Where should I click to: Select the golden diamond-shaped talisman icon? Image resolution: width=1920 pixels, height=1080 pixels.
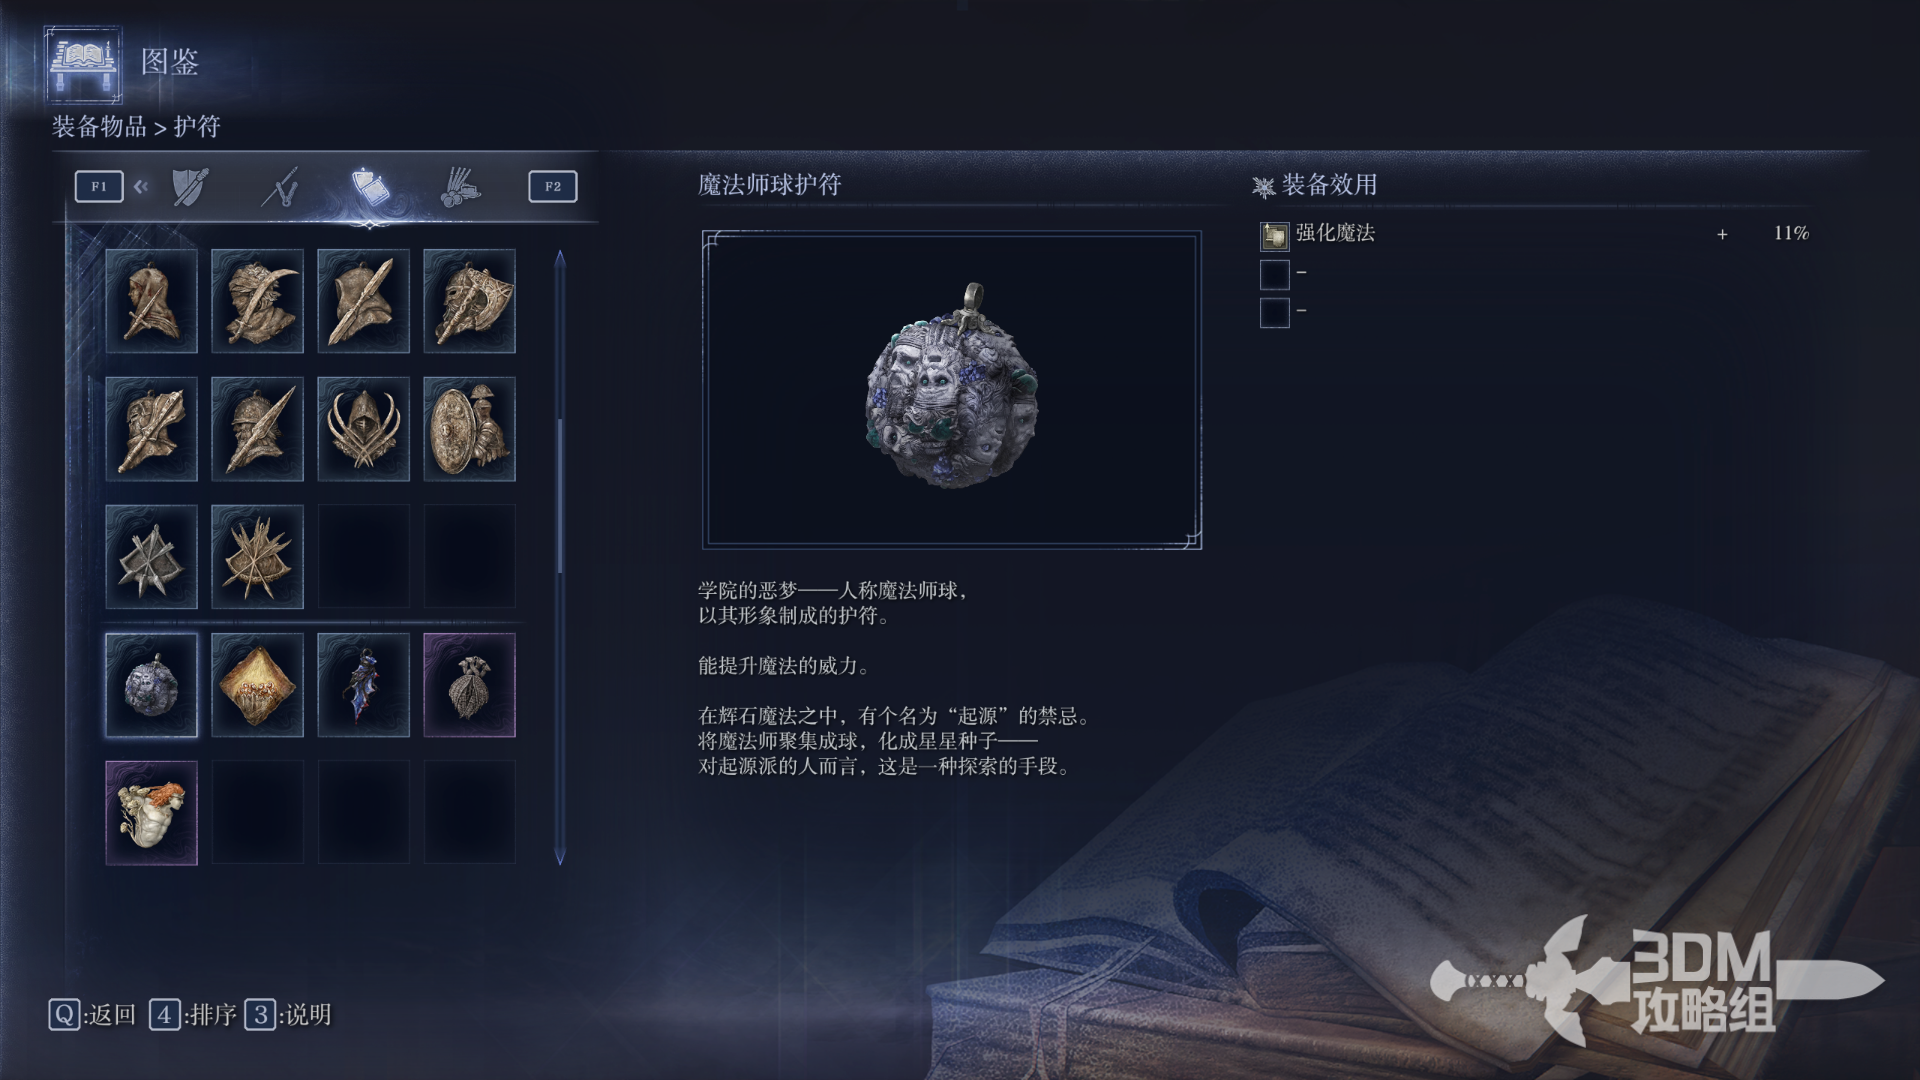pos(257,685)
